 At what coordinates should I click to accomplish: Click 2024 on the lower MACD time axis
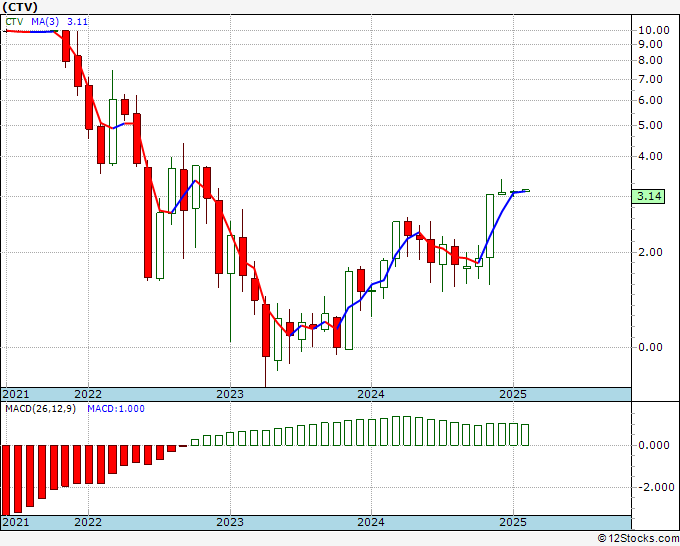tap(371, 522)
